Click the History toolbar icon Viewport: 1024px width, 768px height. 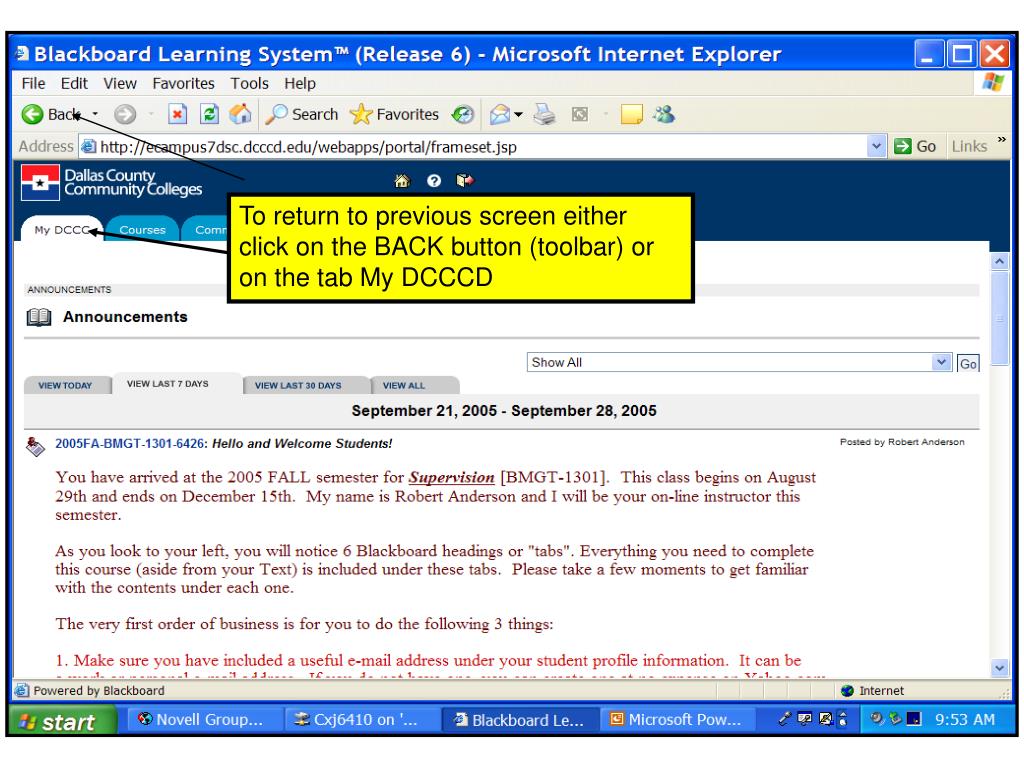462,114
